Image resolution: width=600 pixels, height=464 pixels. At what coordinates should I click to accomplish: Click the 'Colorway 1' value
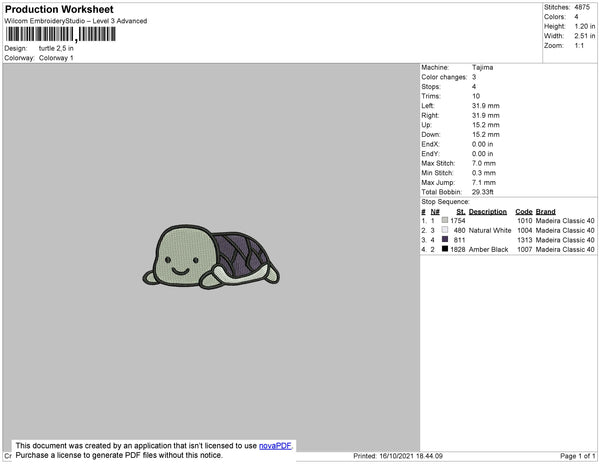[56, 58]
